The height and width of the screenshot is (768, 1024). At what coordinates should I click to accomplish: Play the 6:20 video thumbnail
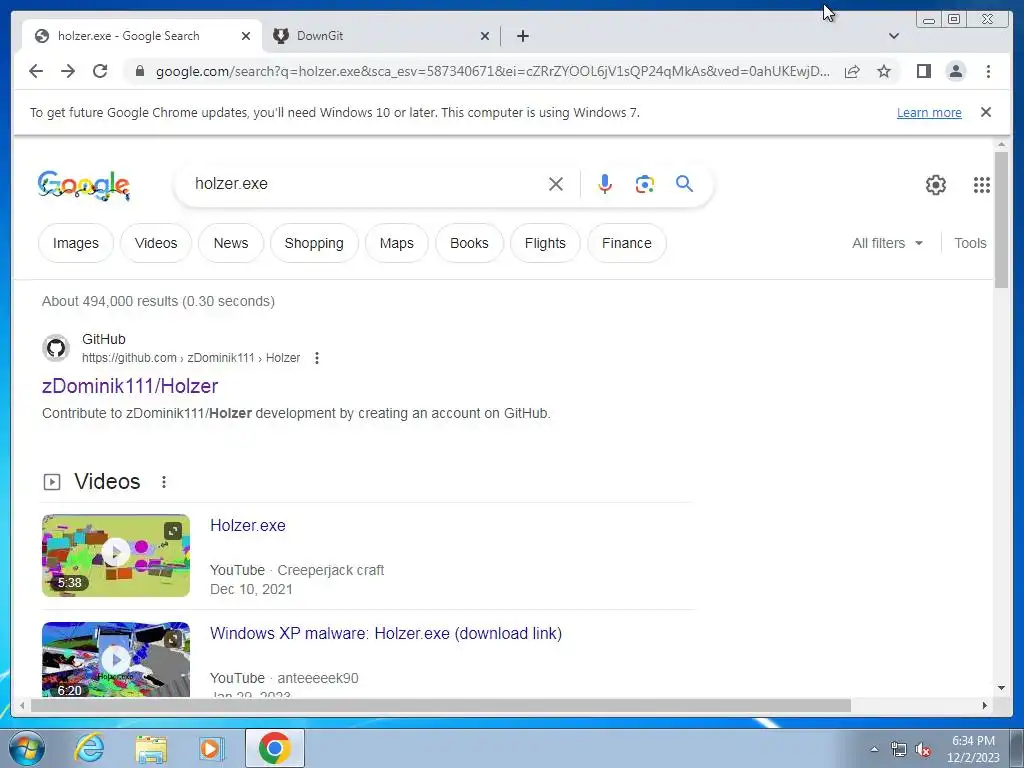pos(116,660)
